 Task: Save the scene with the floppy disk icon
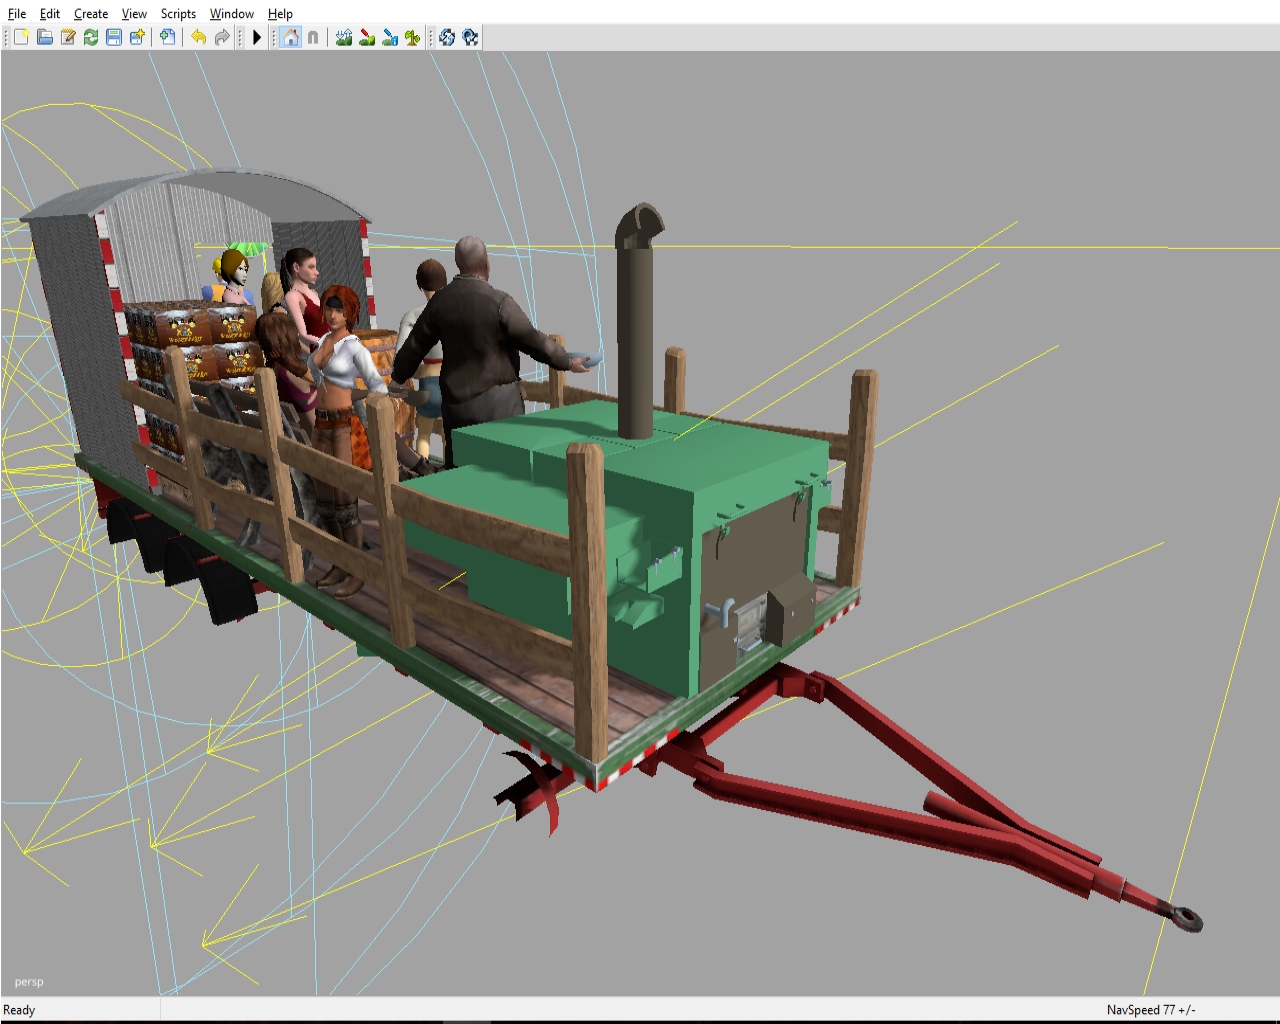(x=114, y=37)
